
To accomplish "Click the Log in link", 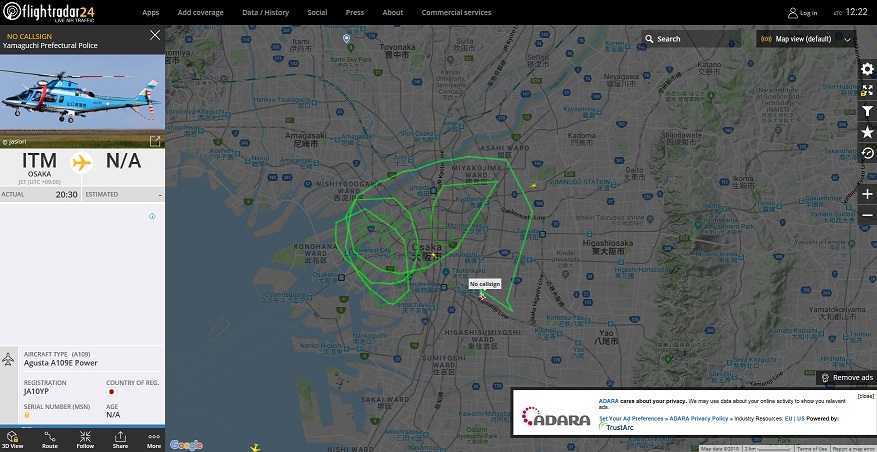I will click(803, 13).
